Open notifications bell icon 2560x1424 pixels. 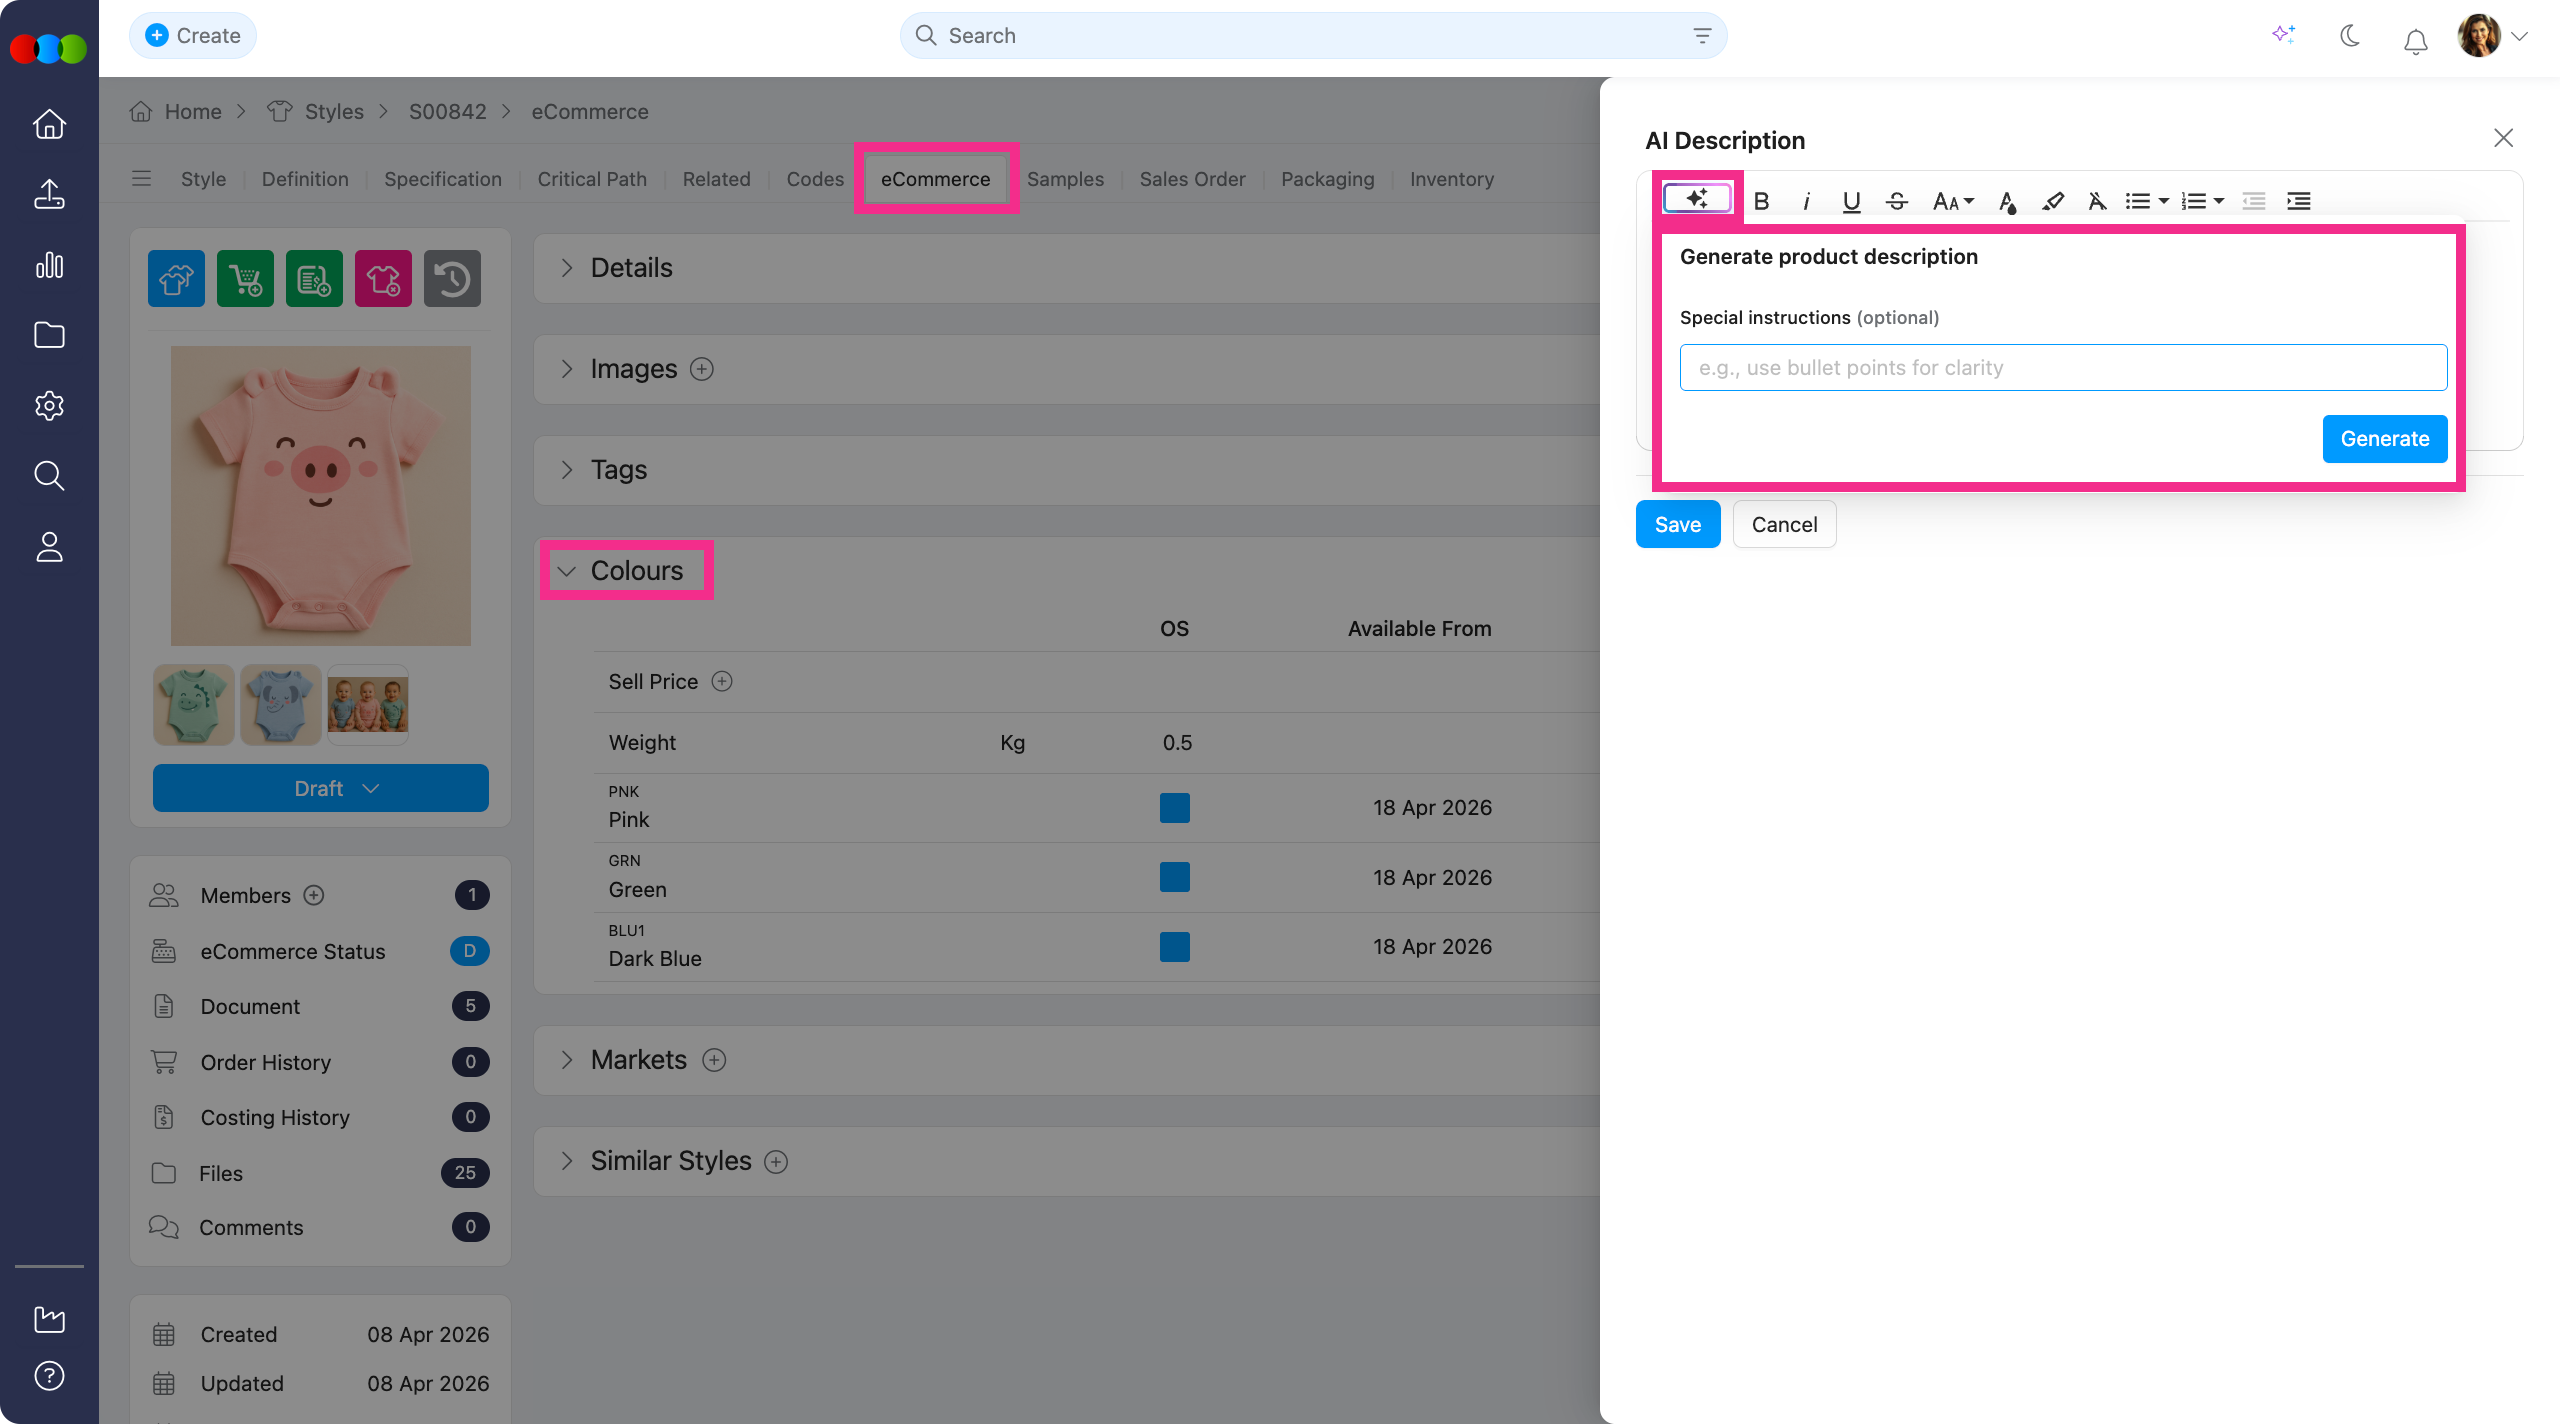(2415, 40)
